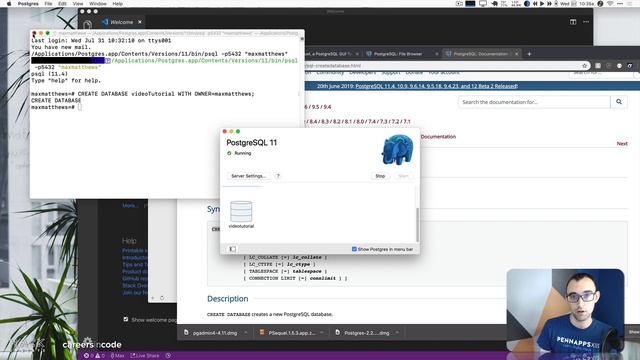Open VS Code manage gear icon
Image resolution: width=640 pixels, height=360 pixels.
tap(87, 341)
